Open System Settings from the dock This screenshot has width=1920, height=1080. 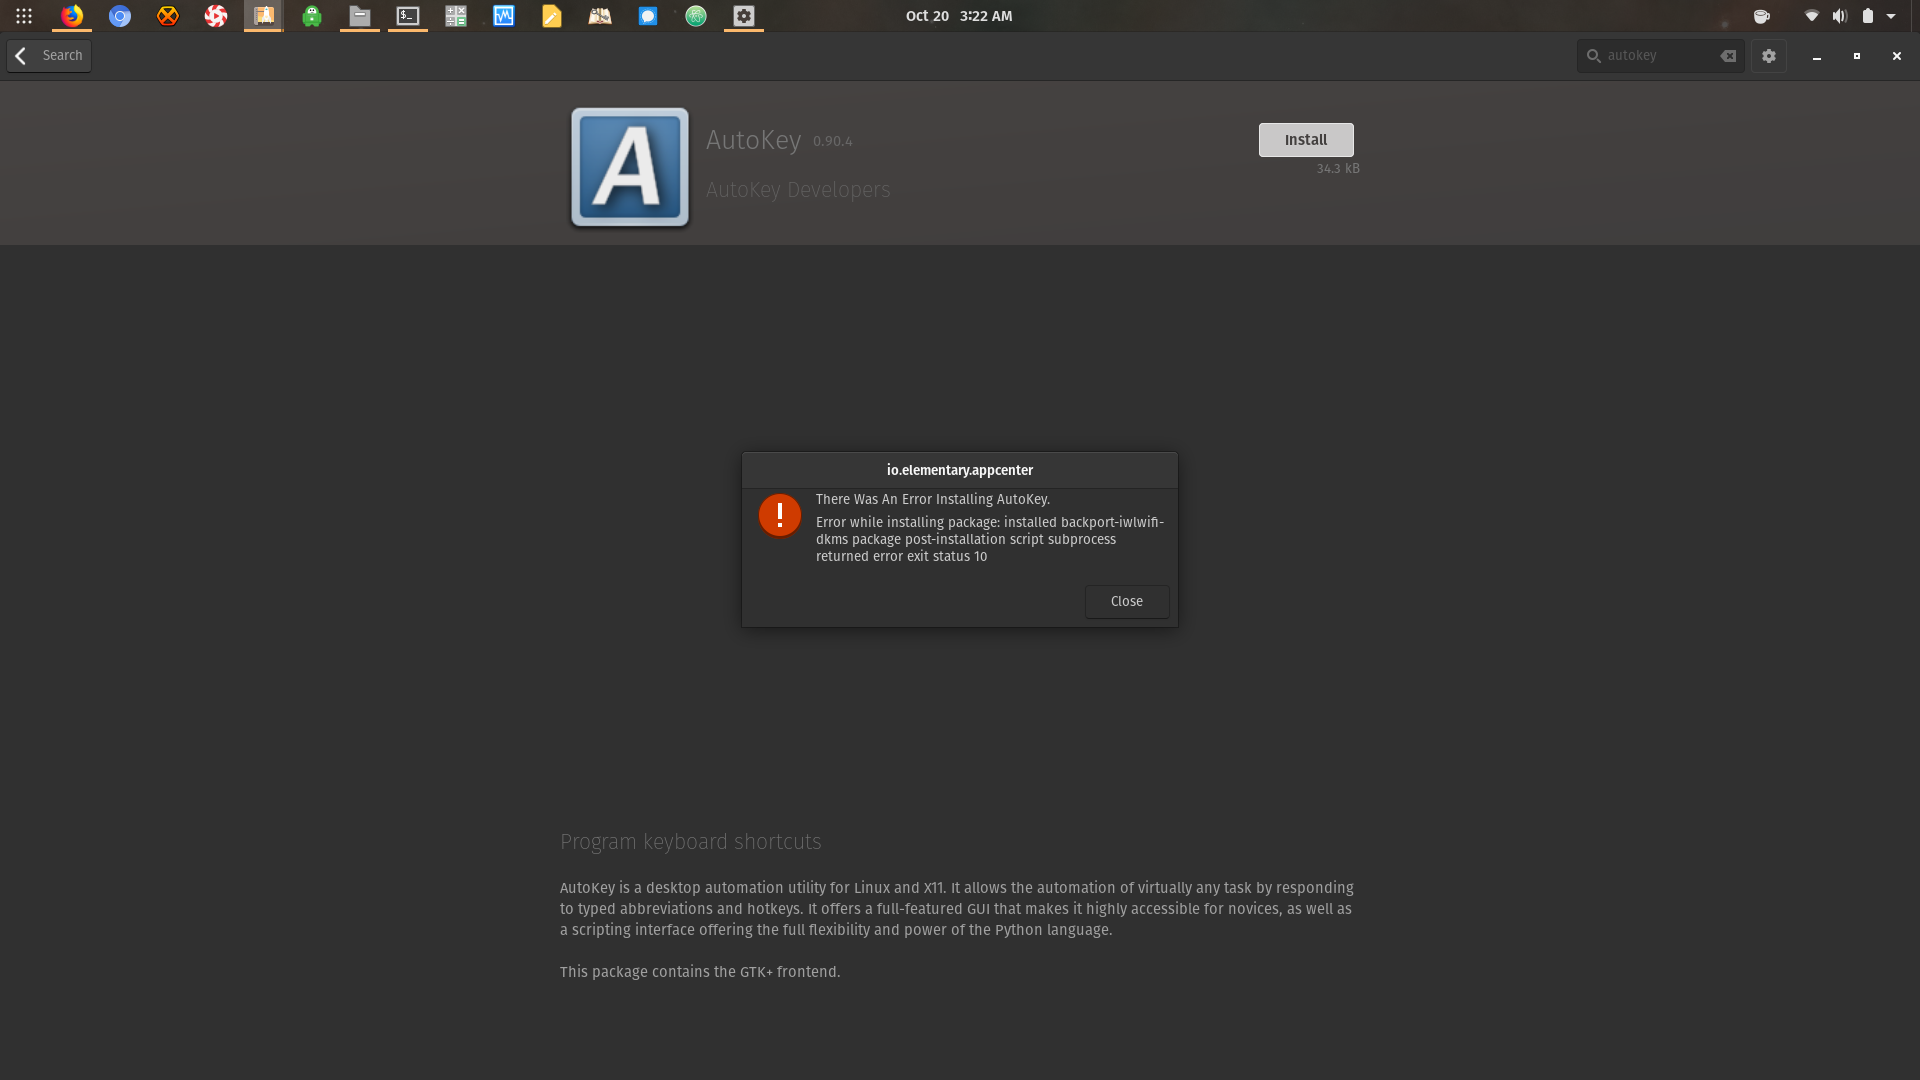click(743, 16)
